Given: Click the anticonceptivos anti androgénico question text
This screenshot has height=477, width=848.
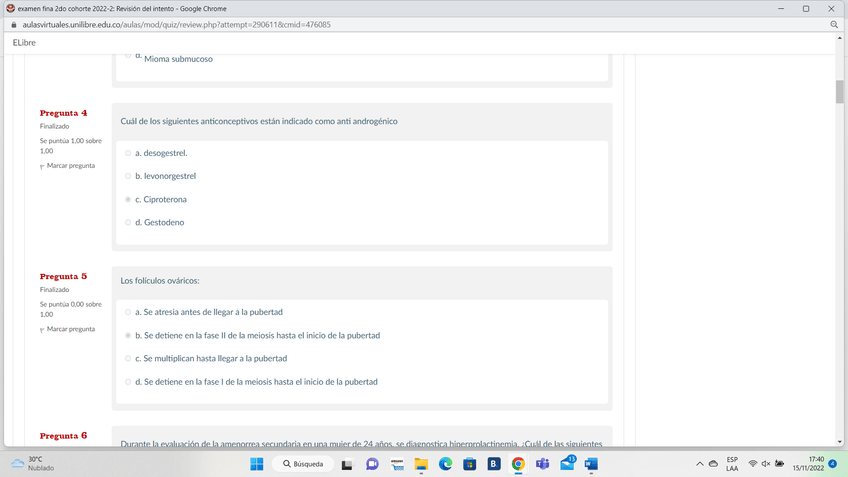Looking at the screenshot, I should [259, 121].
